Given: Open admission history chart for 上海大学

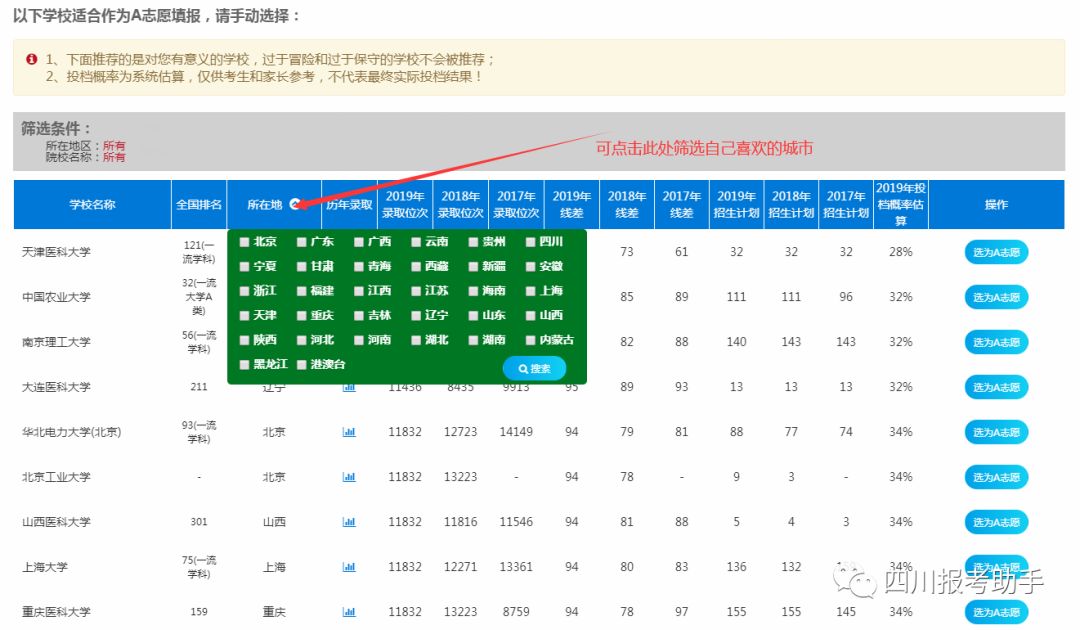Looking at the screenshot, I should [x=349, y=567].
